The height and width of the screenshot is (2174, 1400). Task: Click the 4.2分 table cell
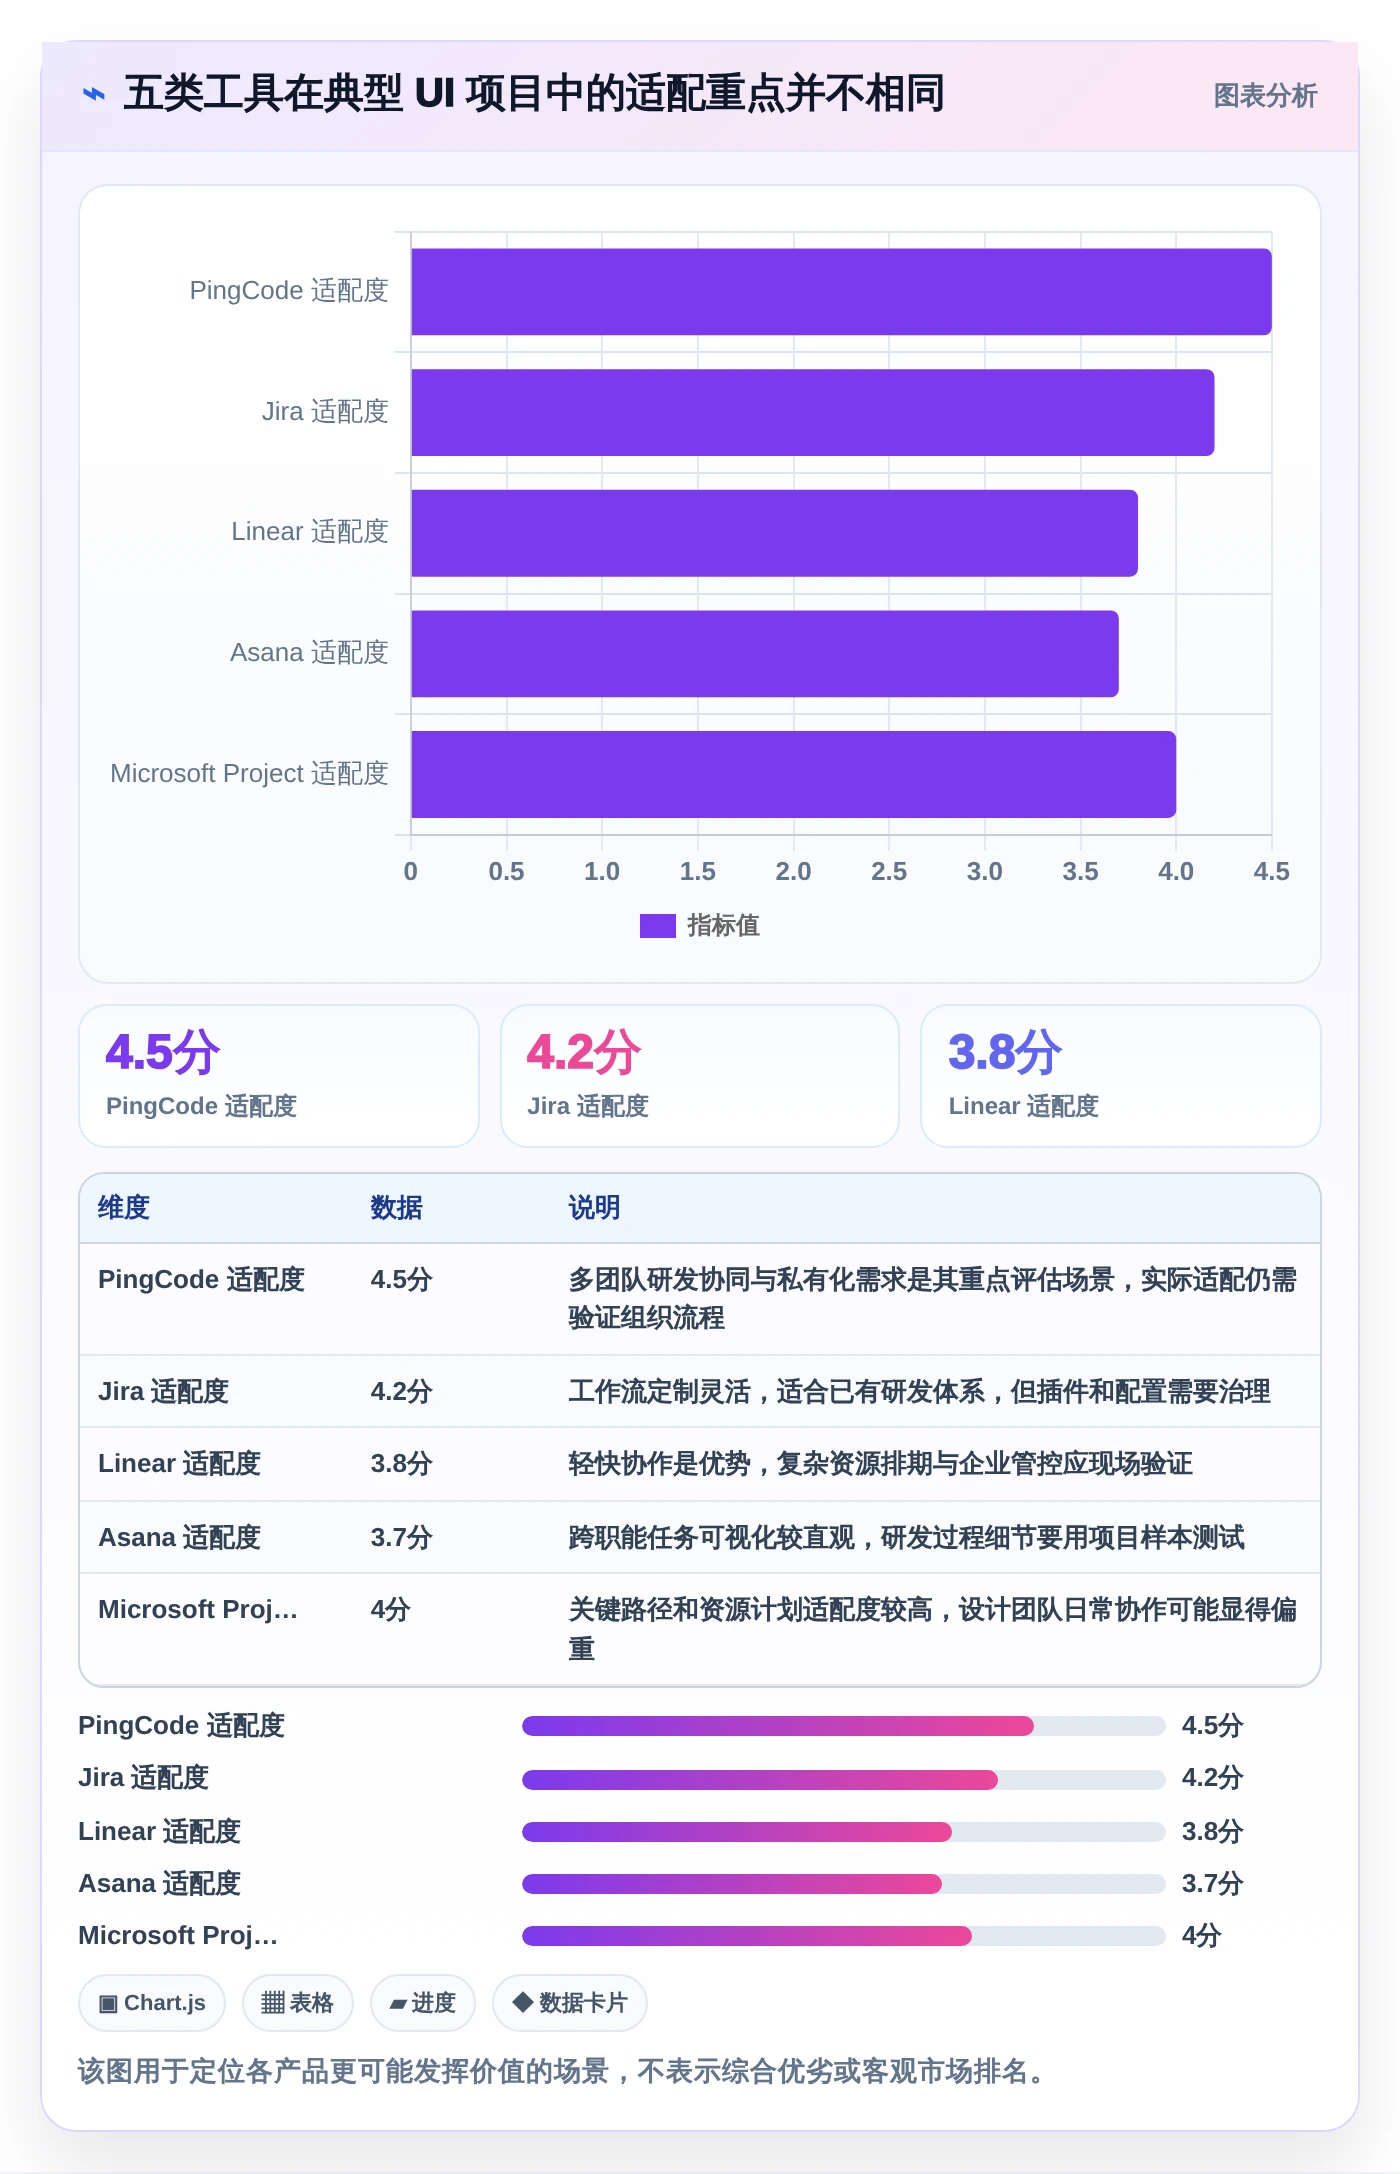(401, 1392)
